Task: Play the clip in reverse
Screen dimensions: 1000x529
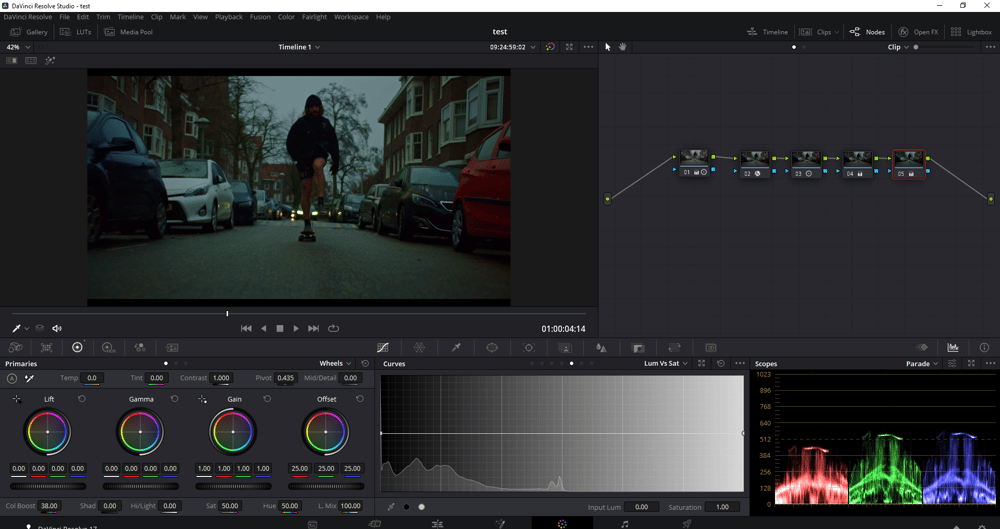Action: point(263,329)
